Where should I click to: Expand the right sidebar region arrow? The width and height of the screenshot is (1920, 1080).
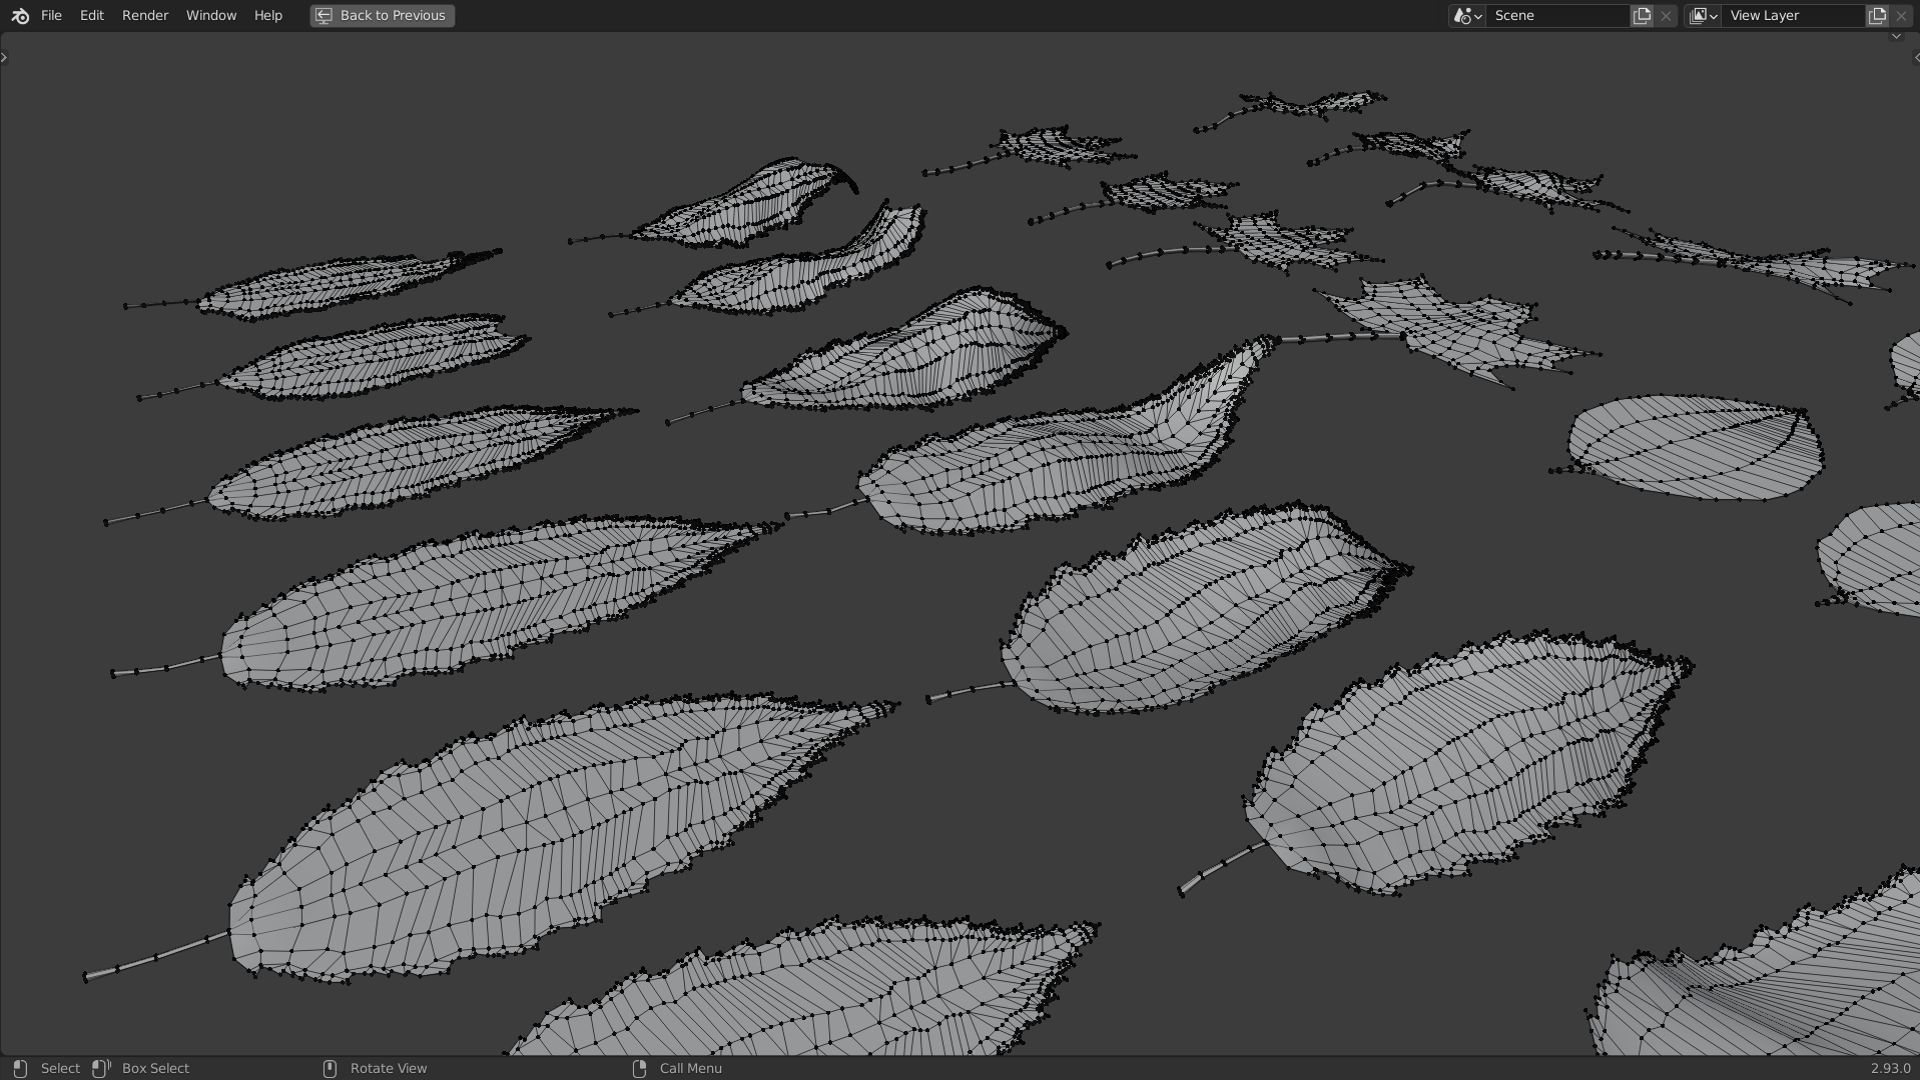point(1915,57)
